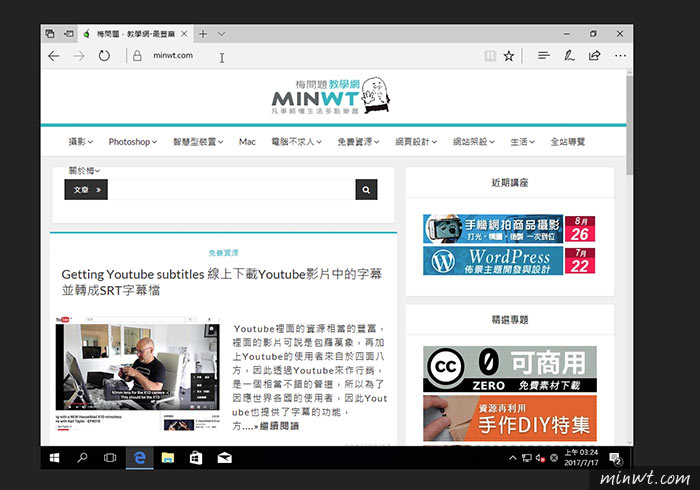Expand the 電腦不求人 menu

(x=296, y=141)
